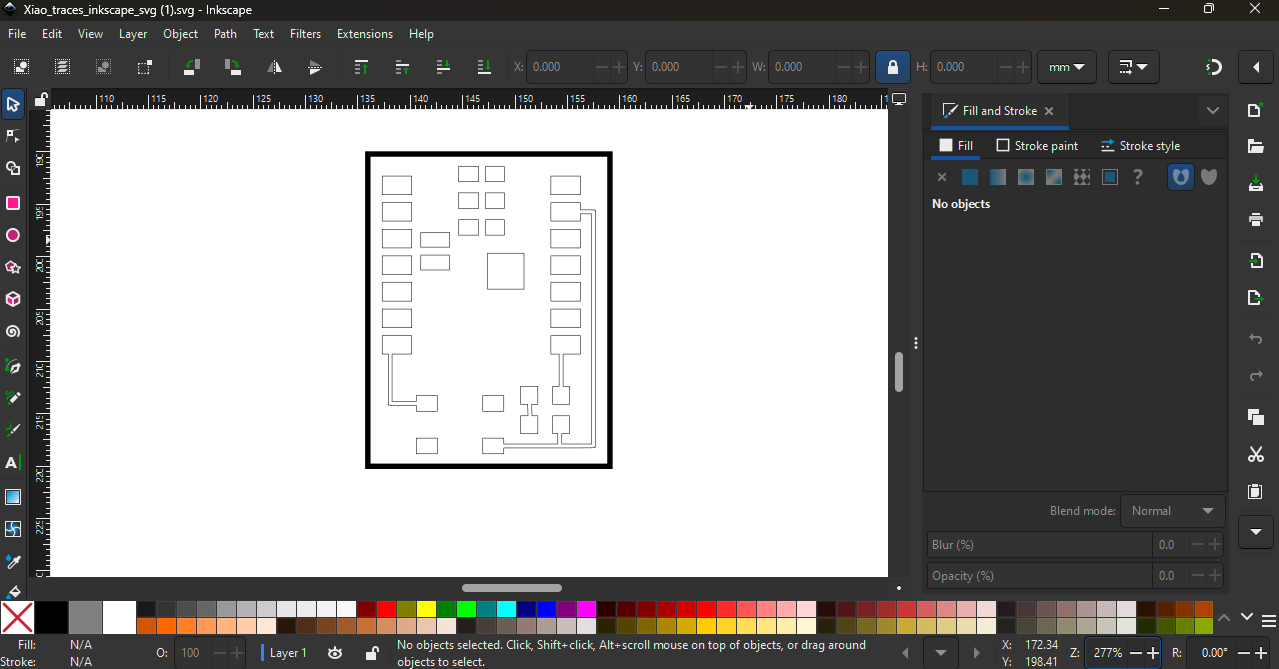Image resolution: width=1279 pixels, height=669 pixels.
Task: Raise selection to top icon
Action: 362,67
